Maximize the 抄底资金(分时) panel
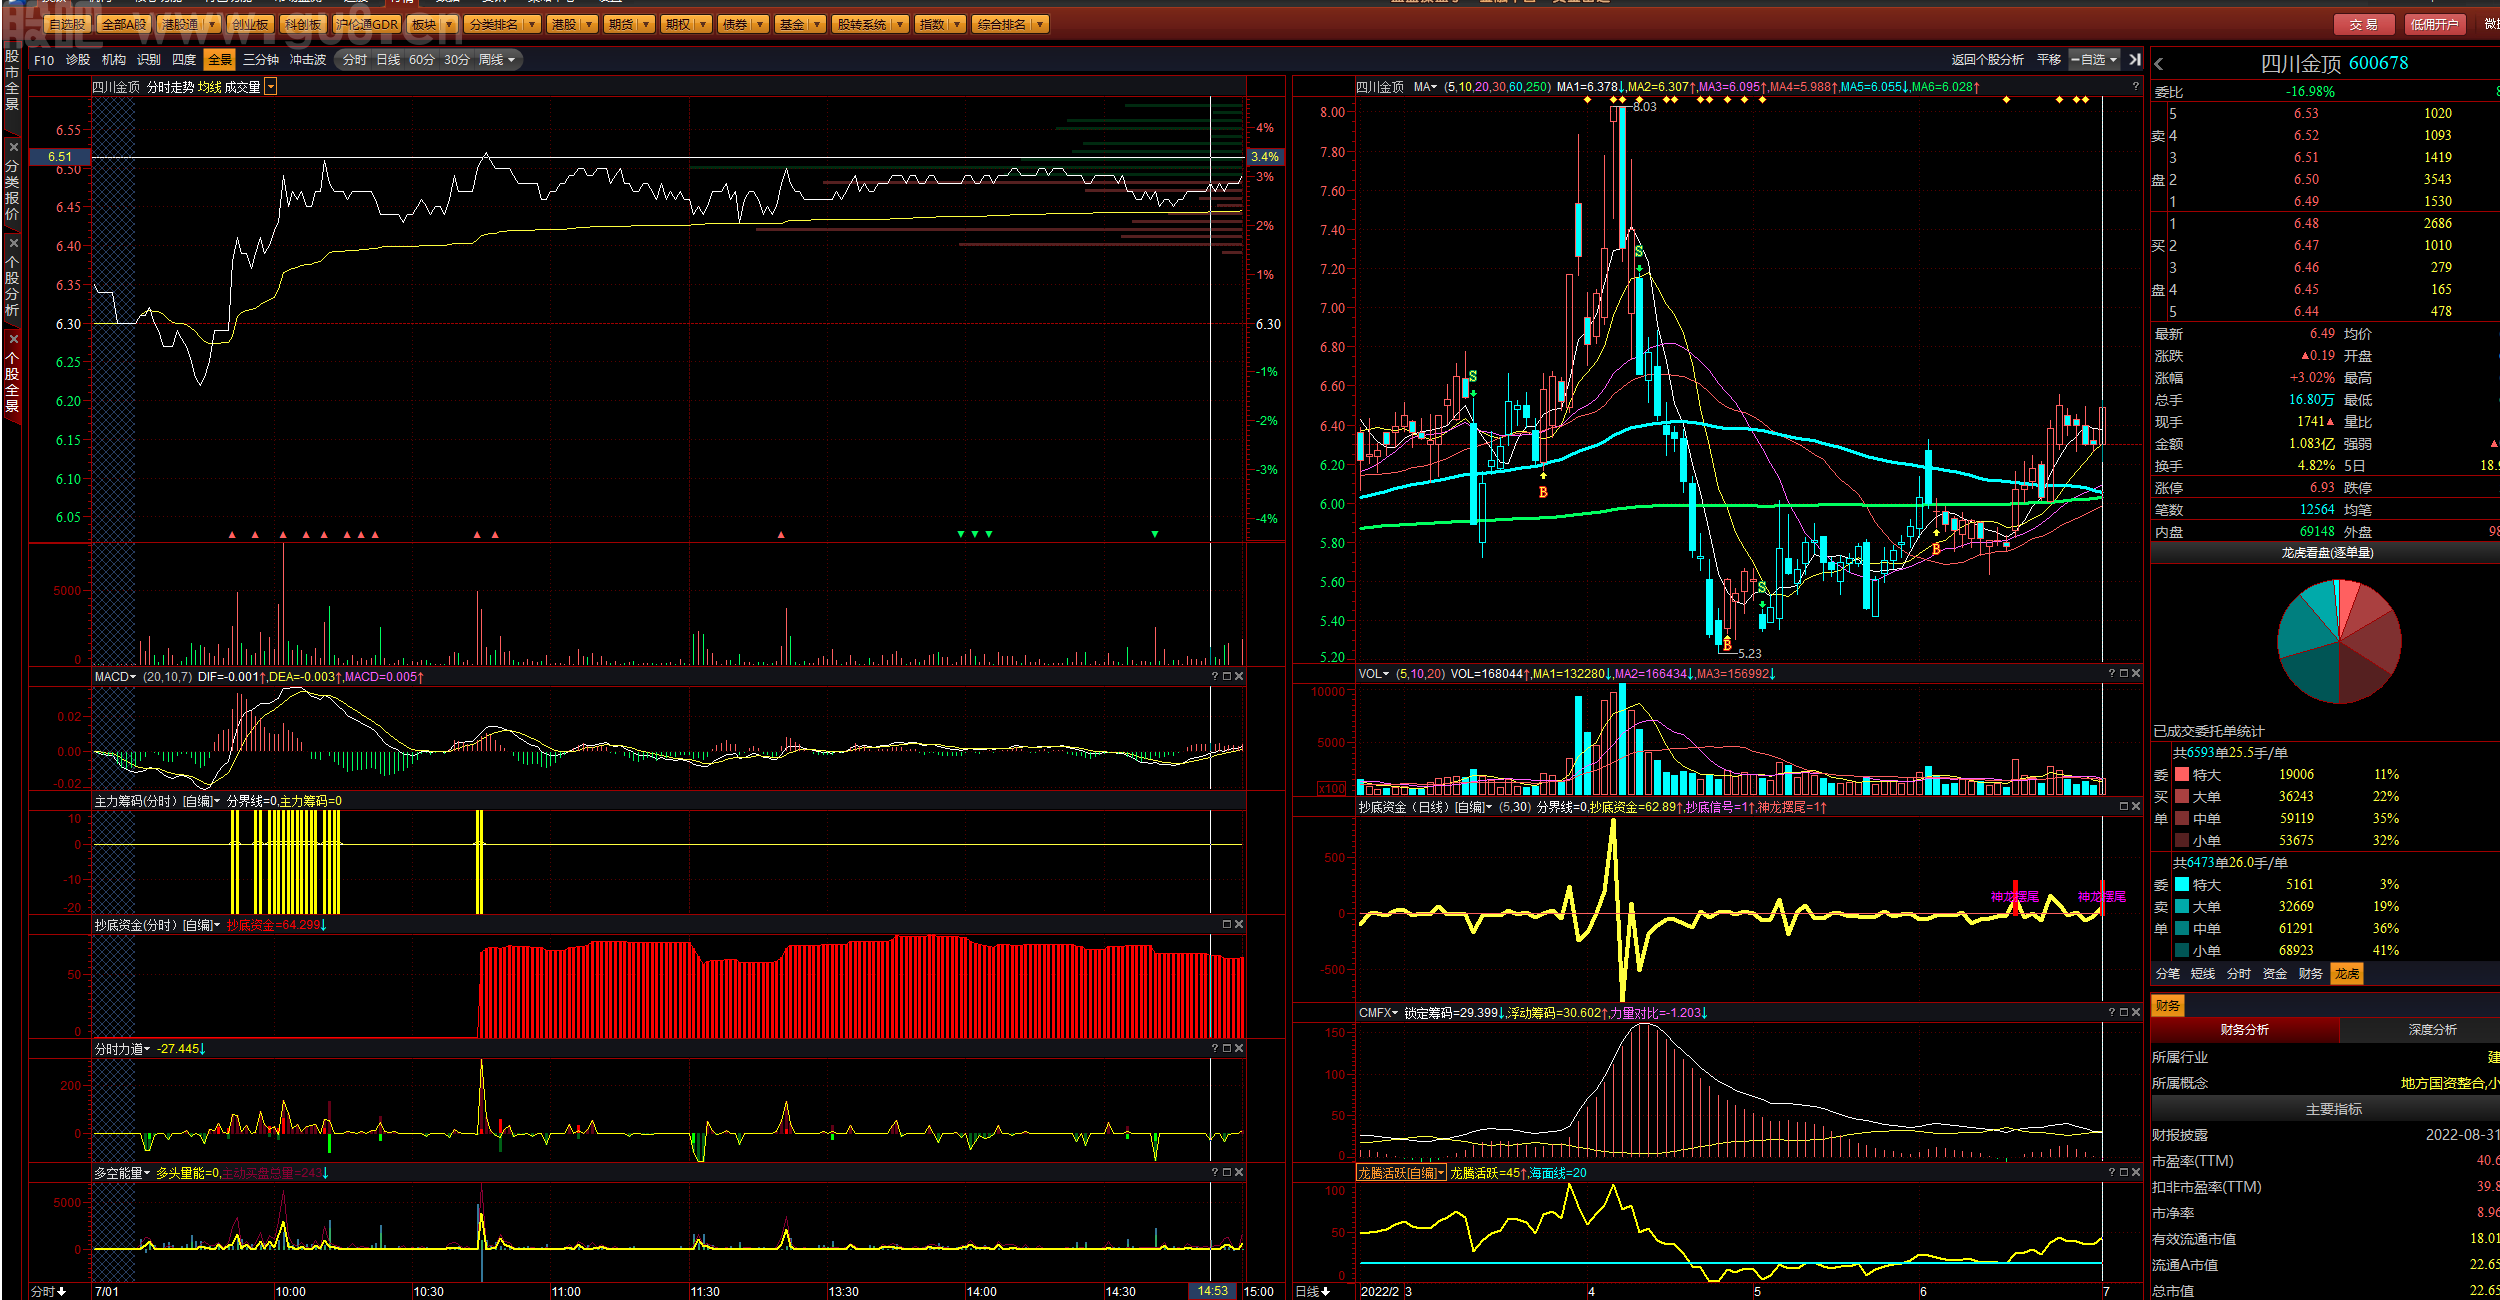2500x1300 pixels. 1227,925
